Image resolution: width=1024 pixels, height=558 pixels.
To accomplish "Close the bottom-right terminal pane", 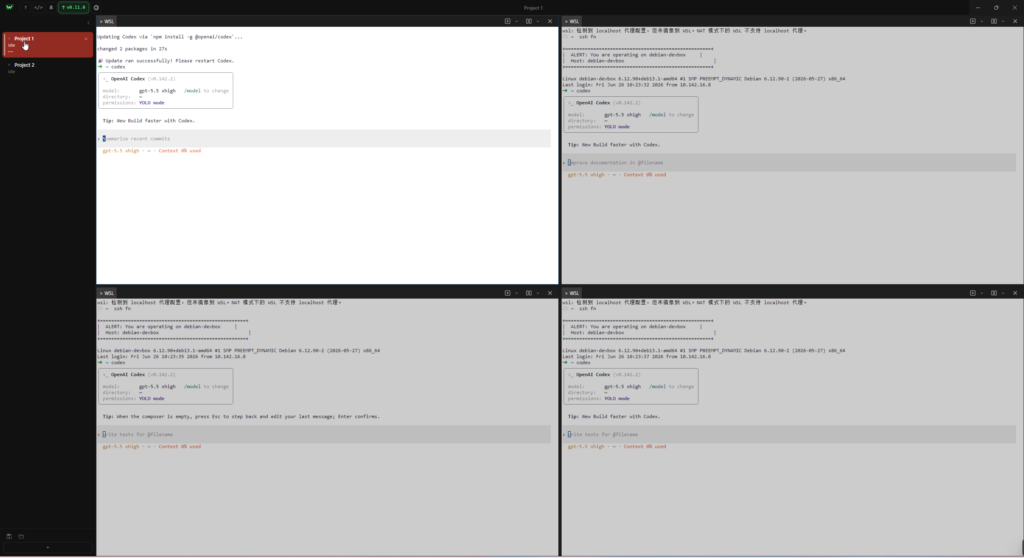I will pyautogui.click(x=1015, y=293).
